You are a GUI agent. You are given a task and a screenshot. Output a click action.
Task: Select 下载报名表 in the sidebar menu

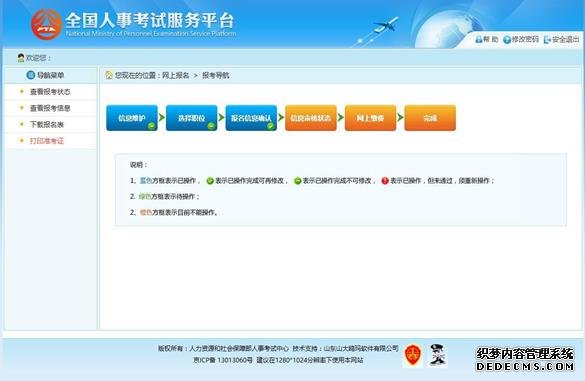[x=47, y=125]
